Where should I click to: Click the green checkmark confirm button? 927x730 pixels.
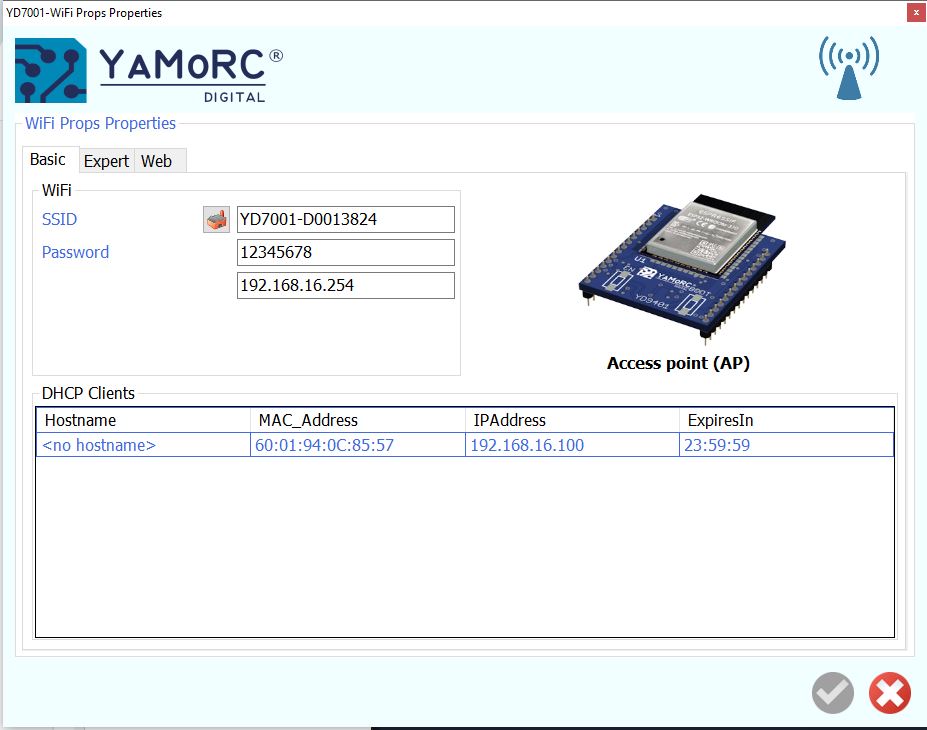[832, 693]
